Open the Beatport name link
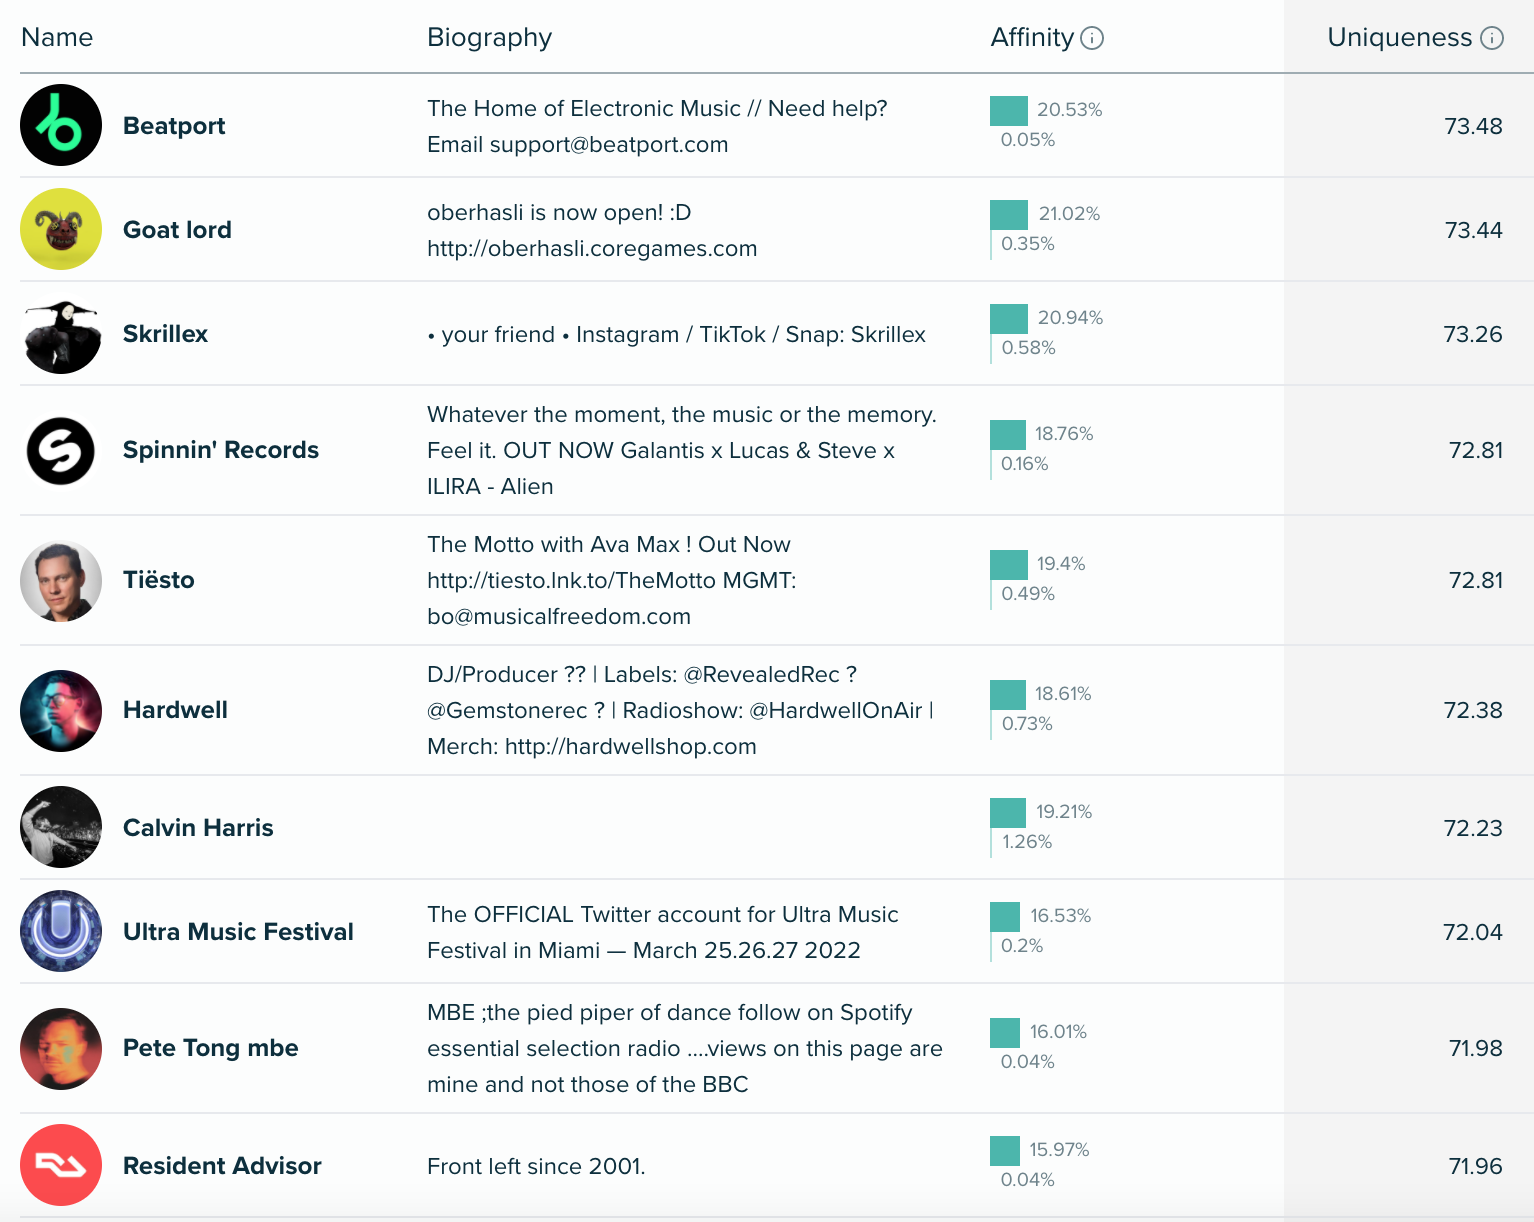Image resolution: width=1534 pixels, height=1222 pixels. tap(174, 126)
